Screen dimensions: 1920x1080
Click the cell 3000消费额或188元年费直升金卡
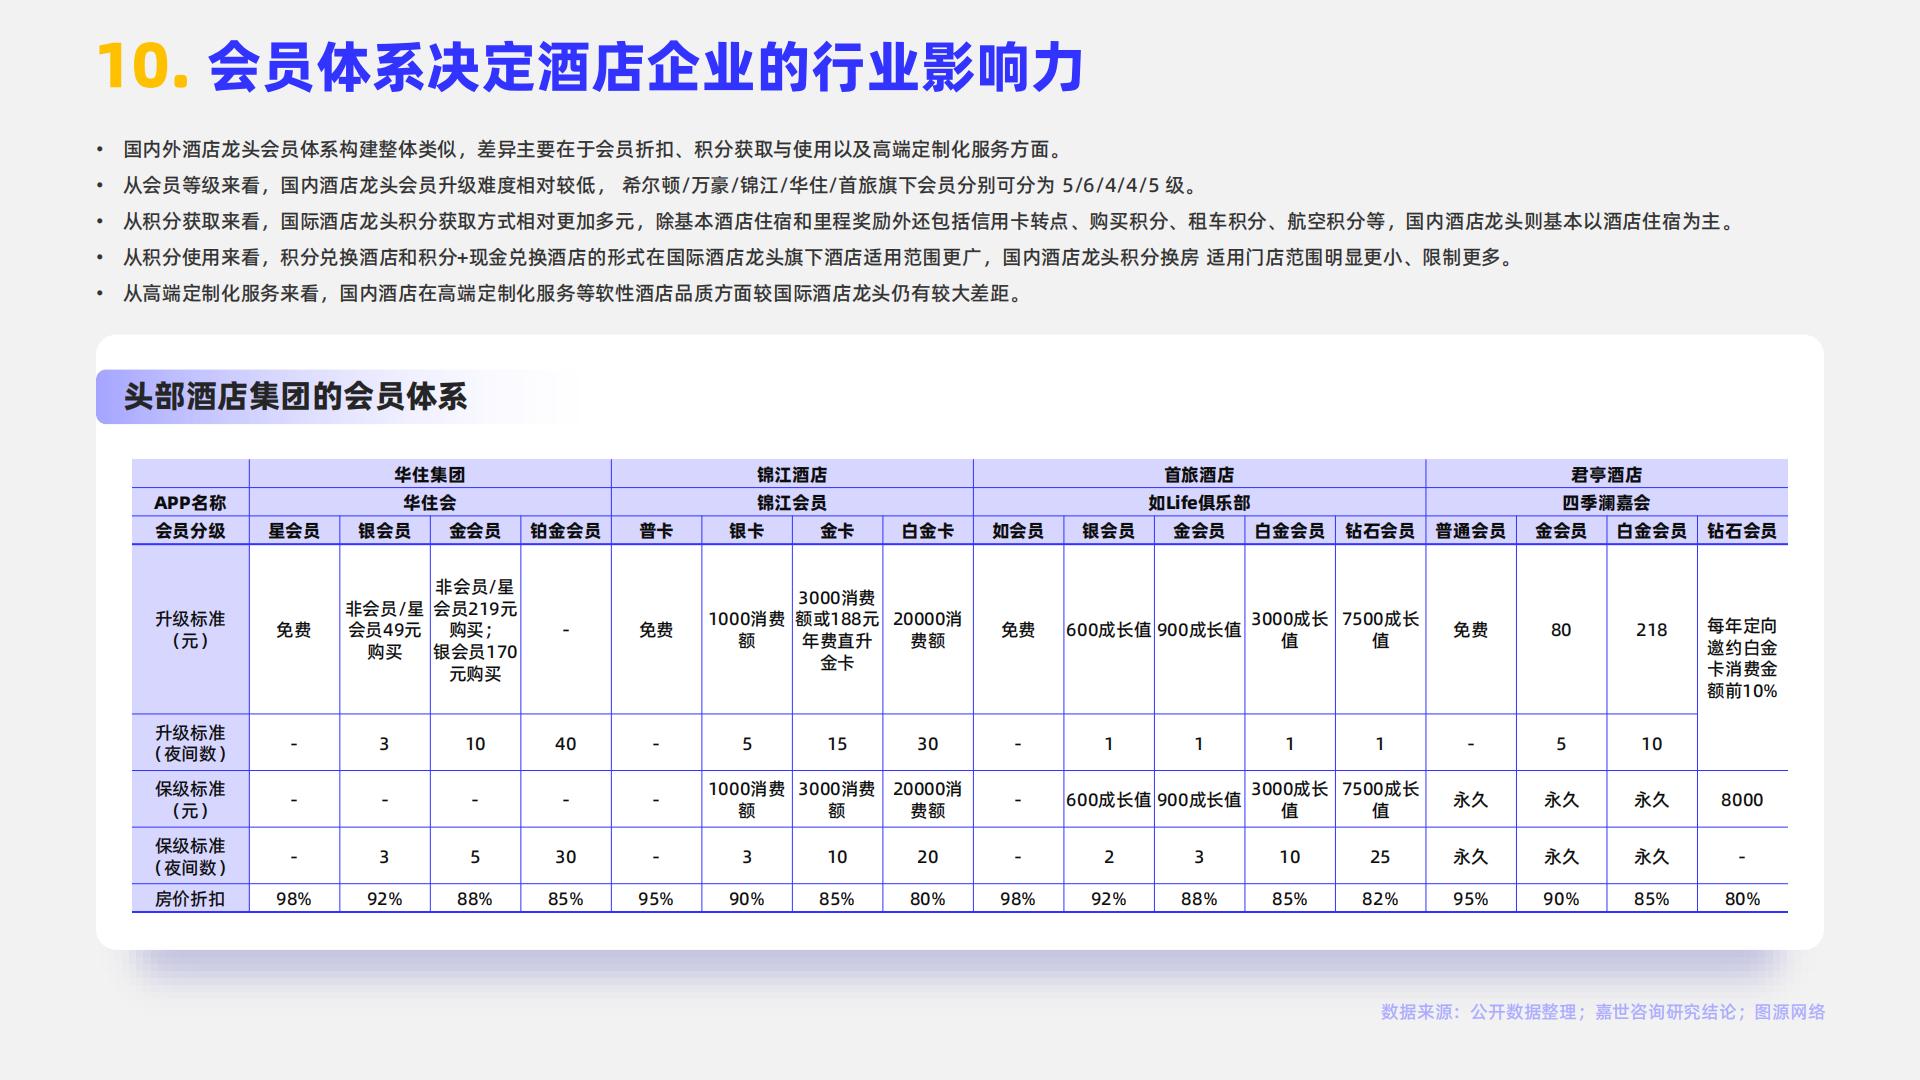pyautogui.click(x=837, y=630)
